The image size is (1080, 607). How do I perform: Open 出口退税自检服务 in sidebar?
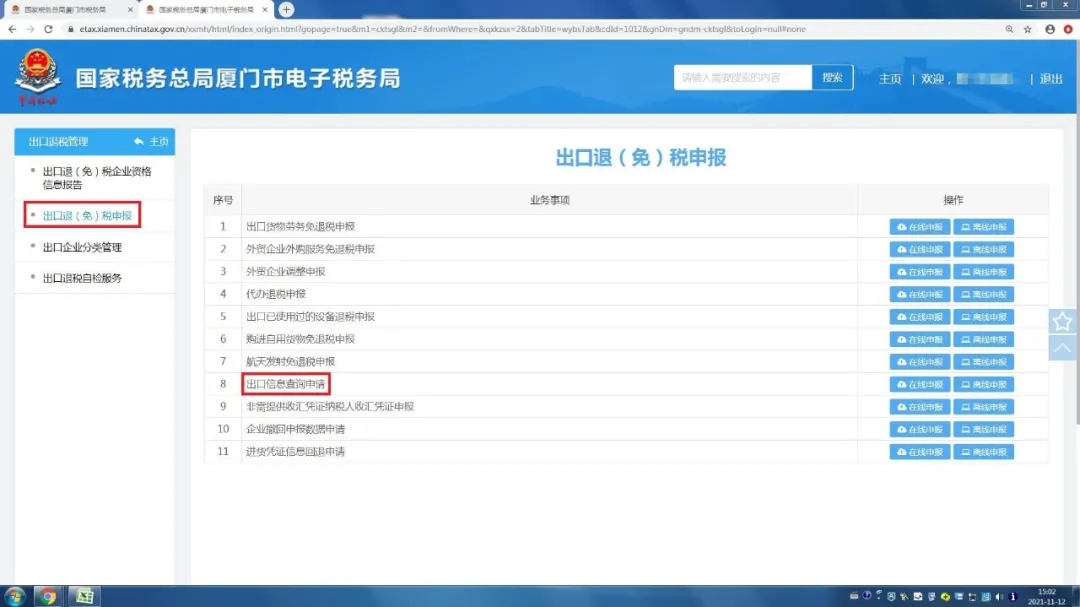[x=82, y=278]
